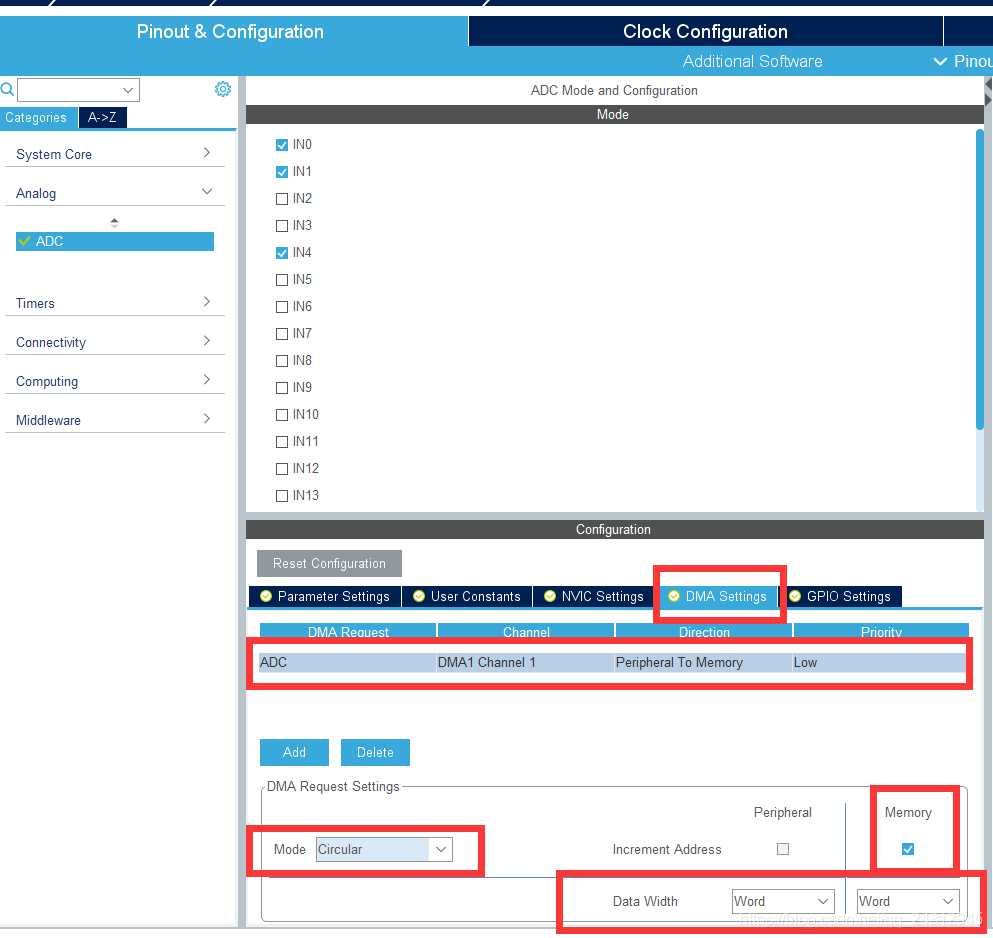This screenshot has width=993, height=938.
Task: Expand the System Core category
Action: click(x=115, y=154)
